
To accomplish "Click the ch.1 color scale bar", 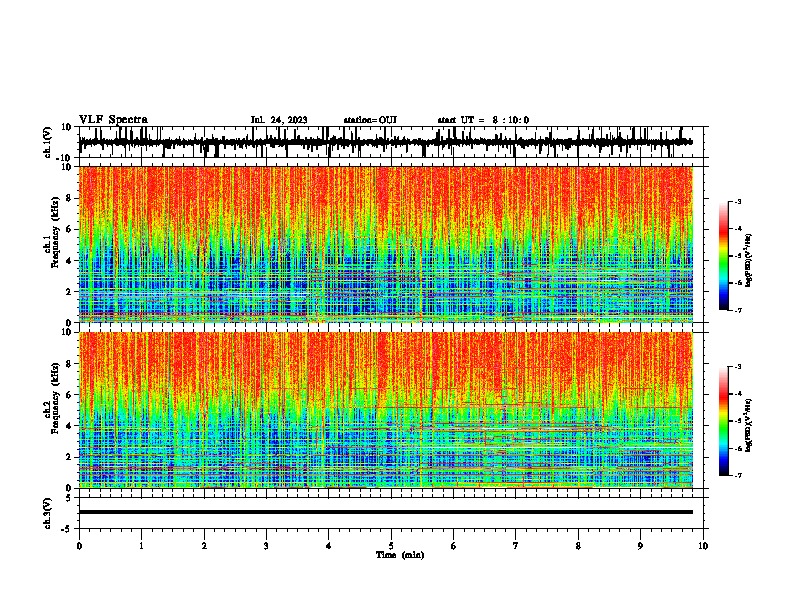I will 723,256.
